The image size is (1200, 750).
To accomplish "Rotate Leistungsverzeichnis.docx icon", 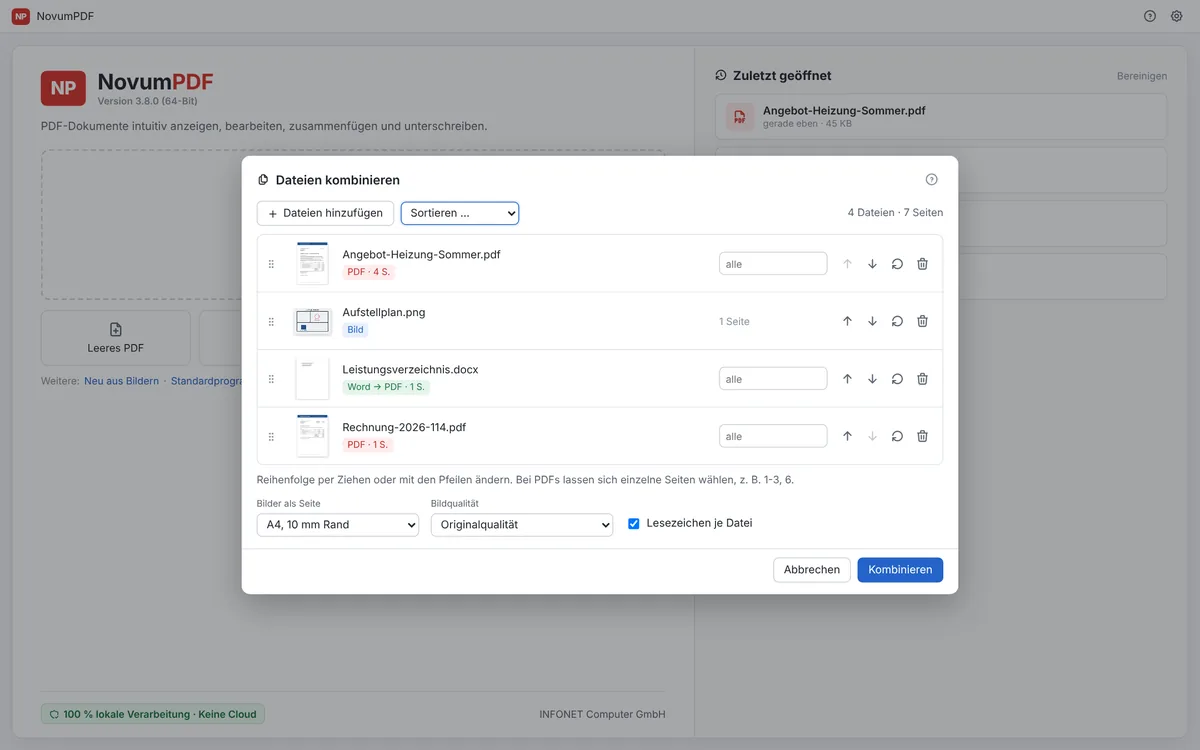I will click(897, 379).
